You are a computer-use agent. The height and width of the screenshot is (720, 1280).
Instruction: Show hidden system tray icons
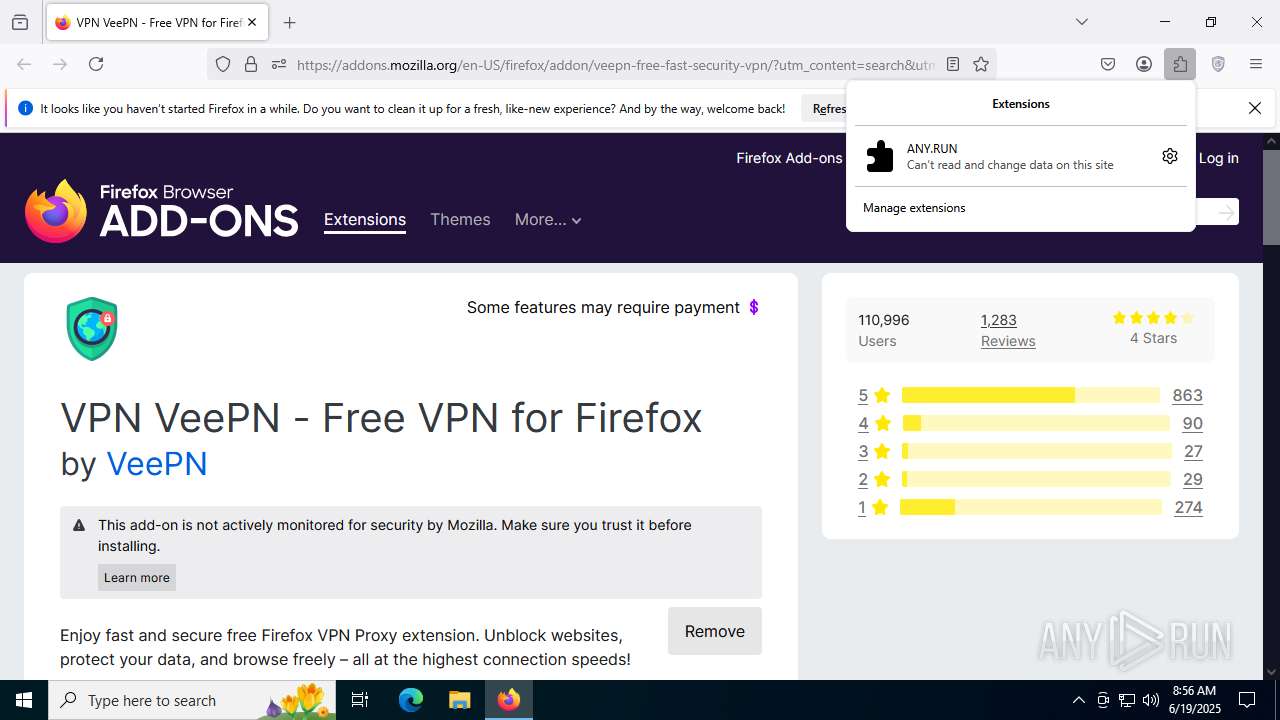[x=1078, y=700]
